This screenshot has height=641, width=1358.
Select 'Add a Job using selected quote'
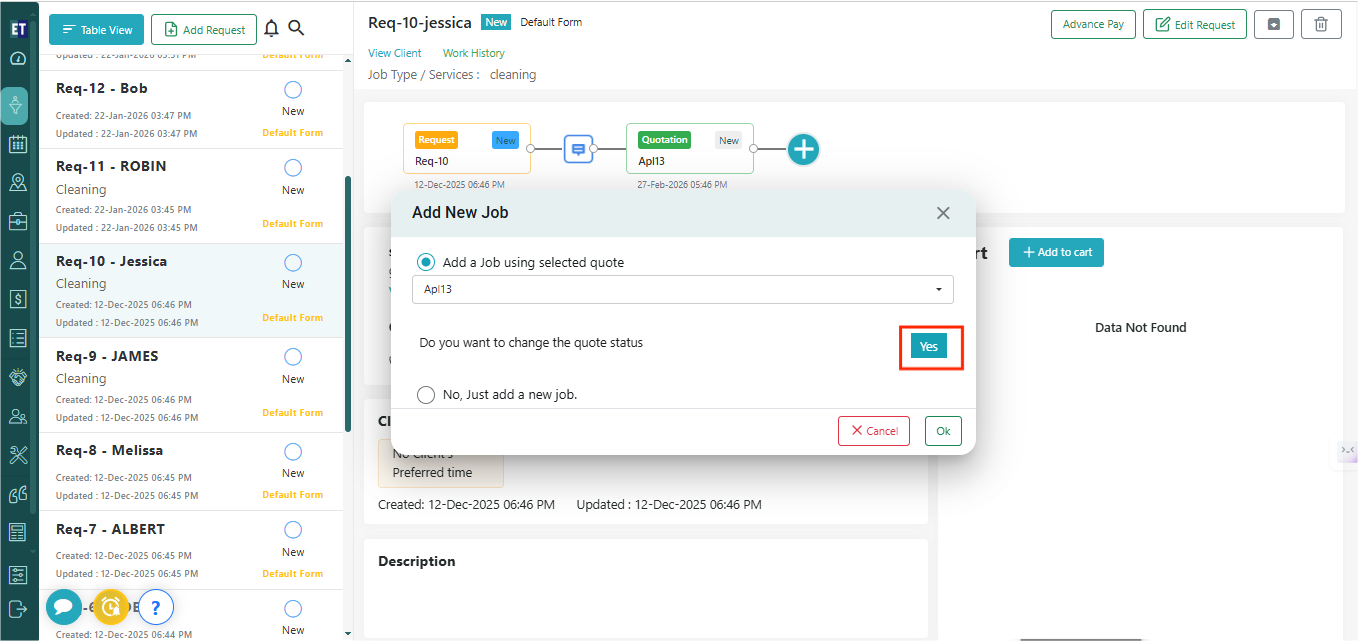click(x=426, y=262)
